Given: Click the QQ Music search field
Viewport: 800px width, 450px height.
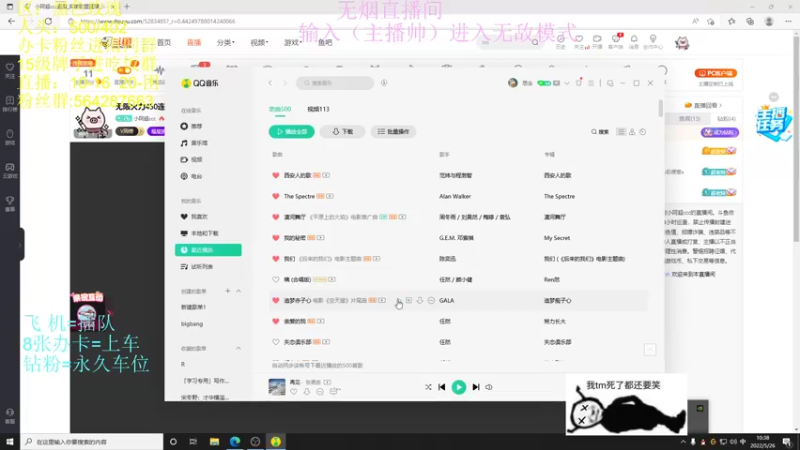Looking at the screenshot, I should pos(335,83).
